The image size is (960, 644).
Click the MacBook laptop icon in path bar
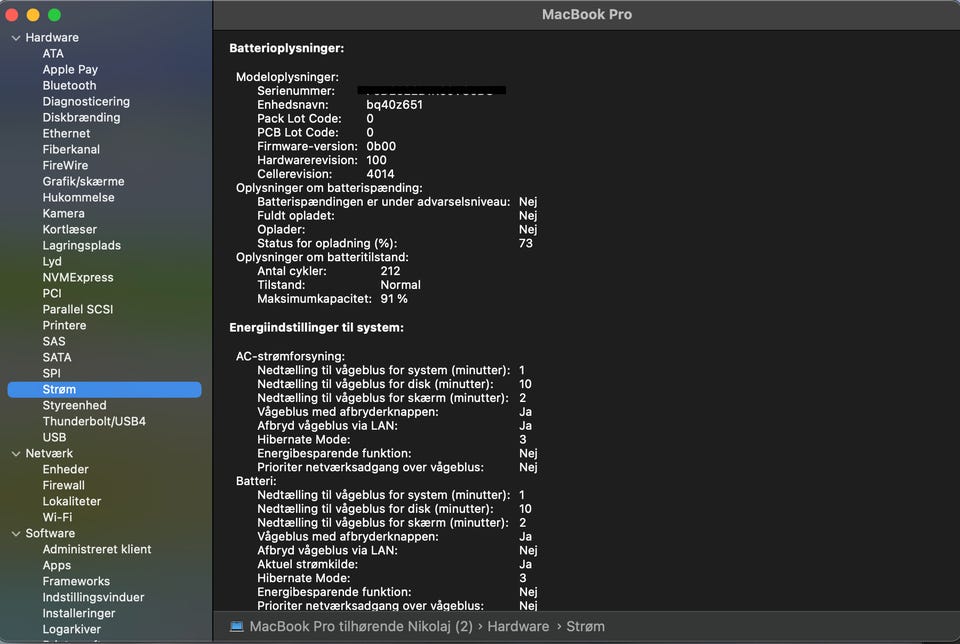pyautogui.click(x=236, y=626)
